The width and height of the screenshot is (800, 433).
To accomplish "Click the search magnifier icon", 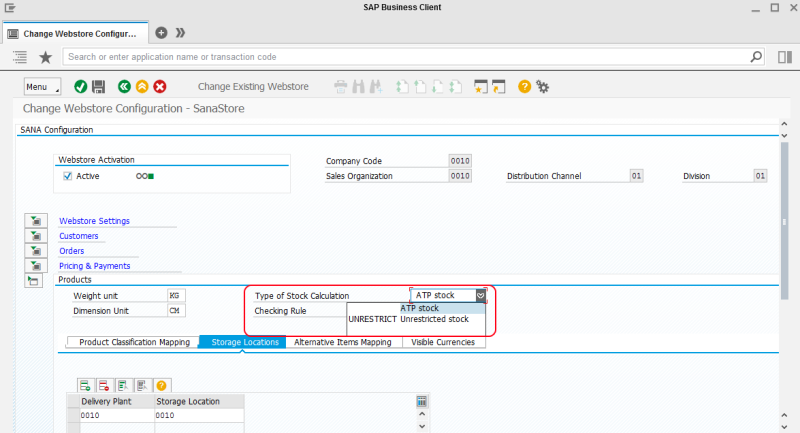I will (x=756, y=57).
